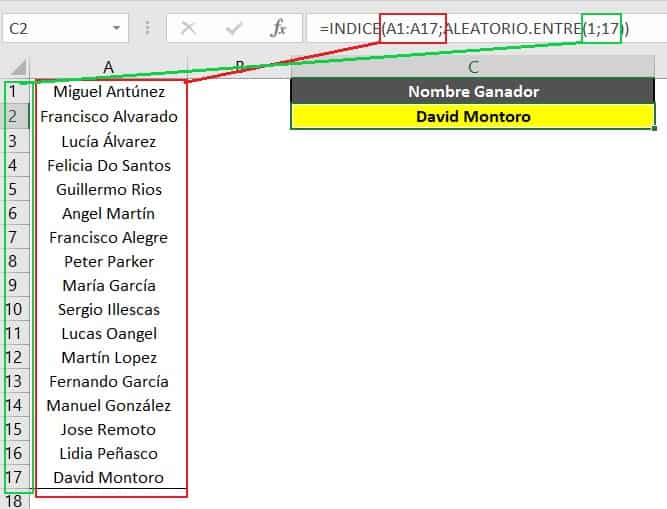Viewport: 667px width, 509px height.
Task: Click cell with Jose Remoto
Action: (109, 429)
